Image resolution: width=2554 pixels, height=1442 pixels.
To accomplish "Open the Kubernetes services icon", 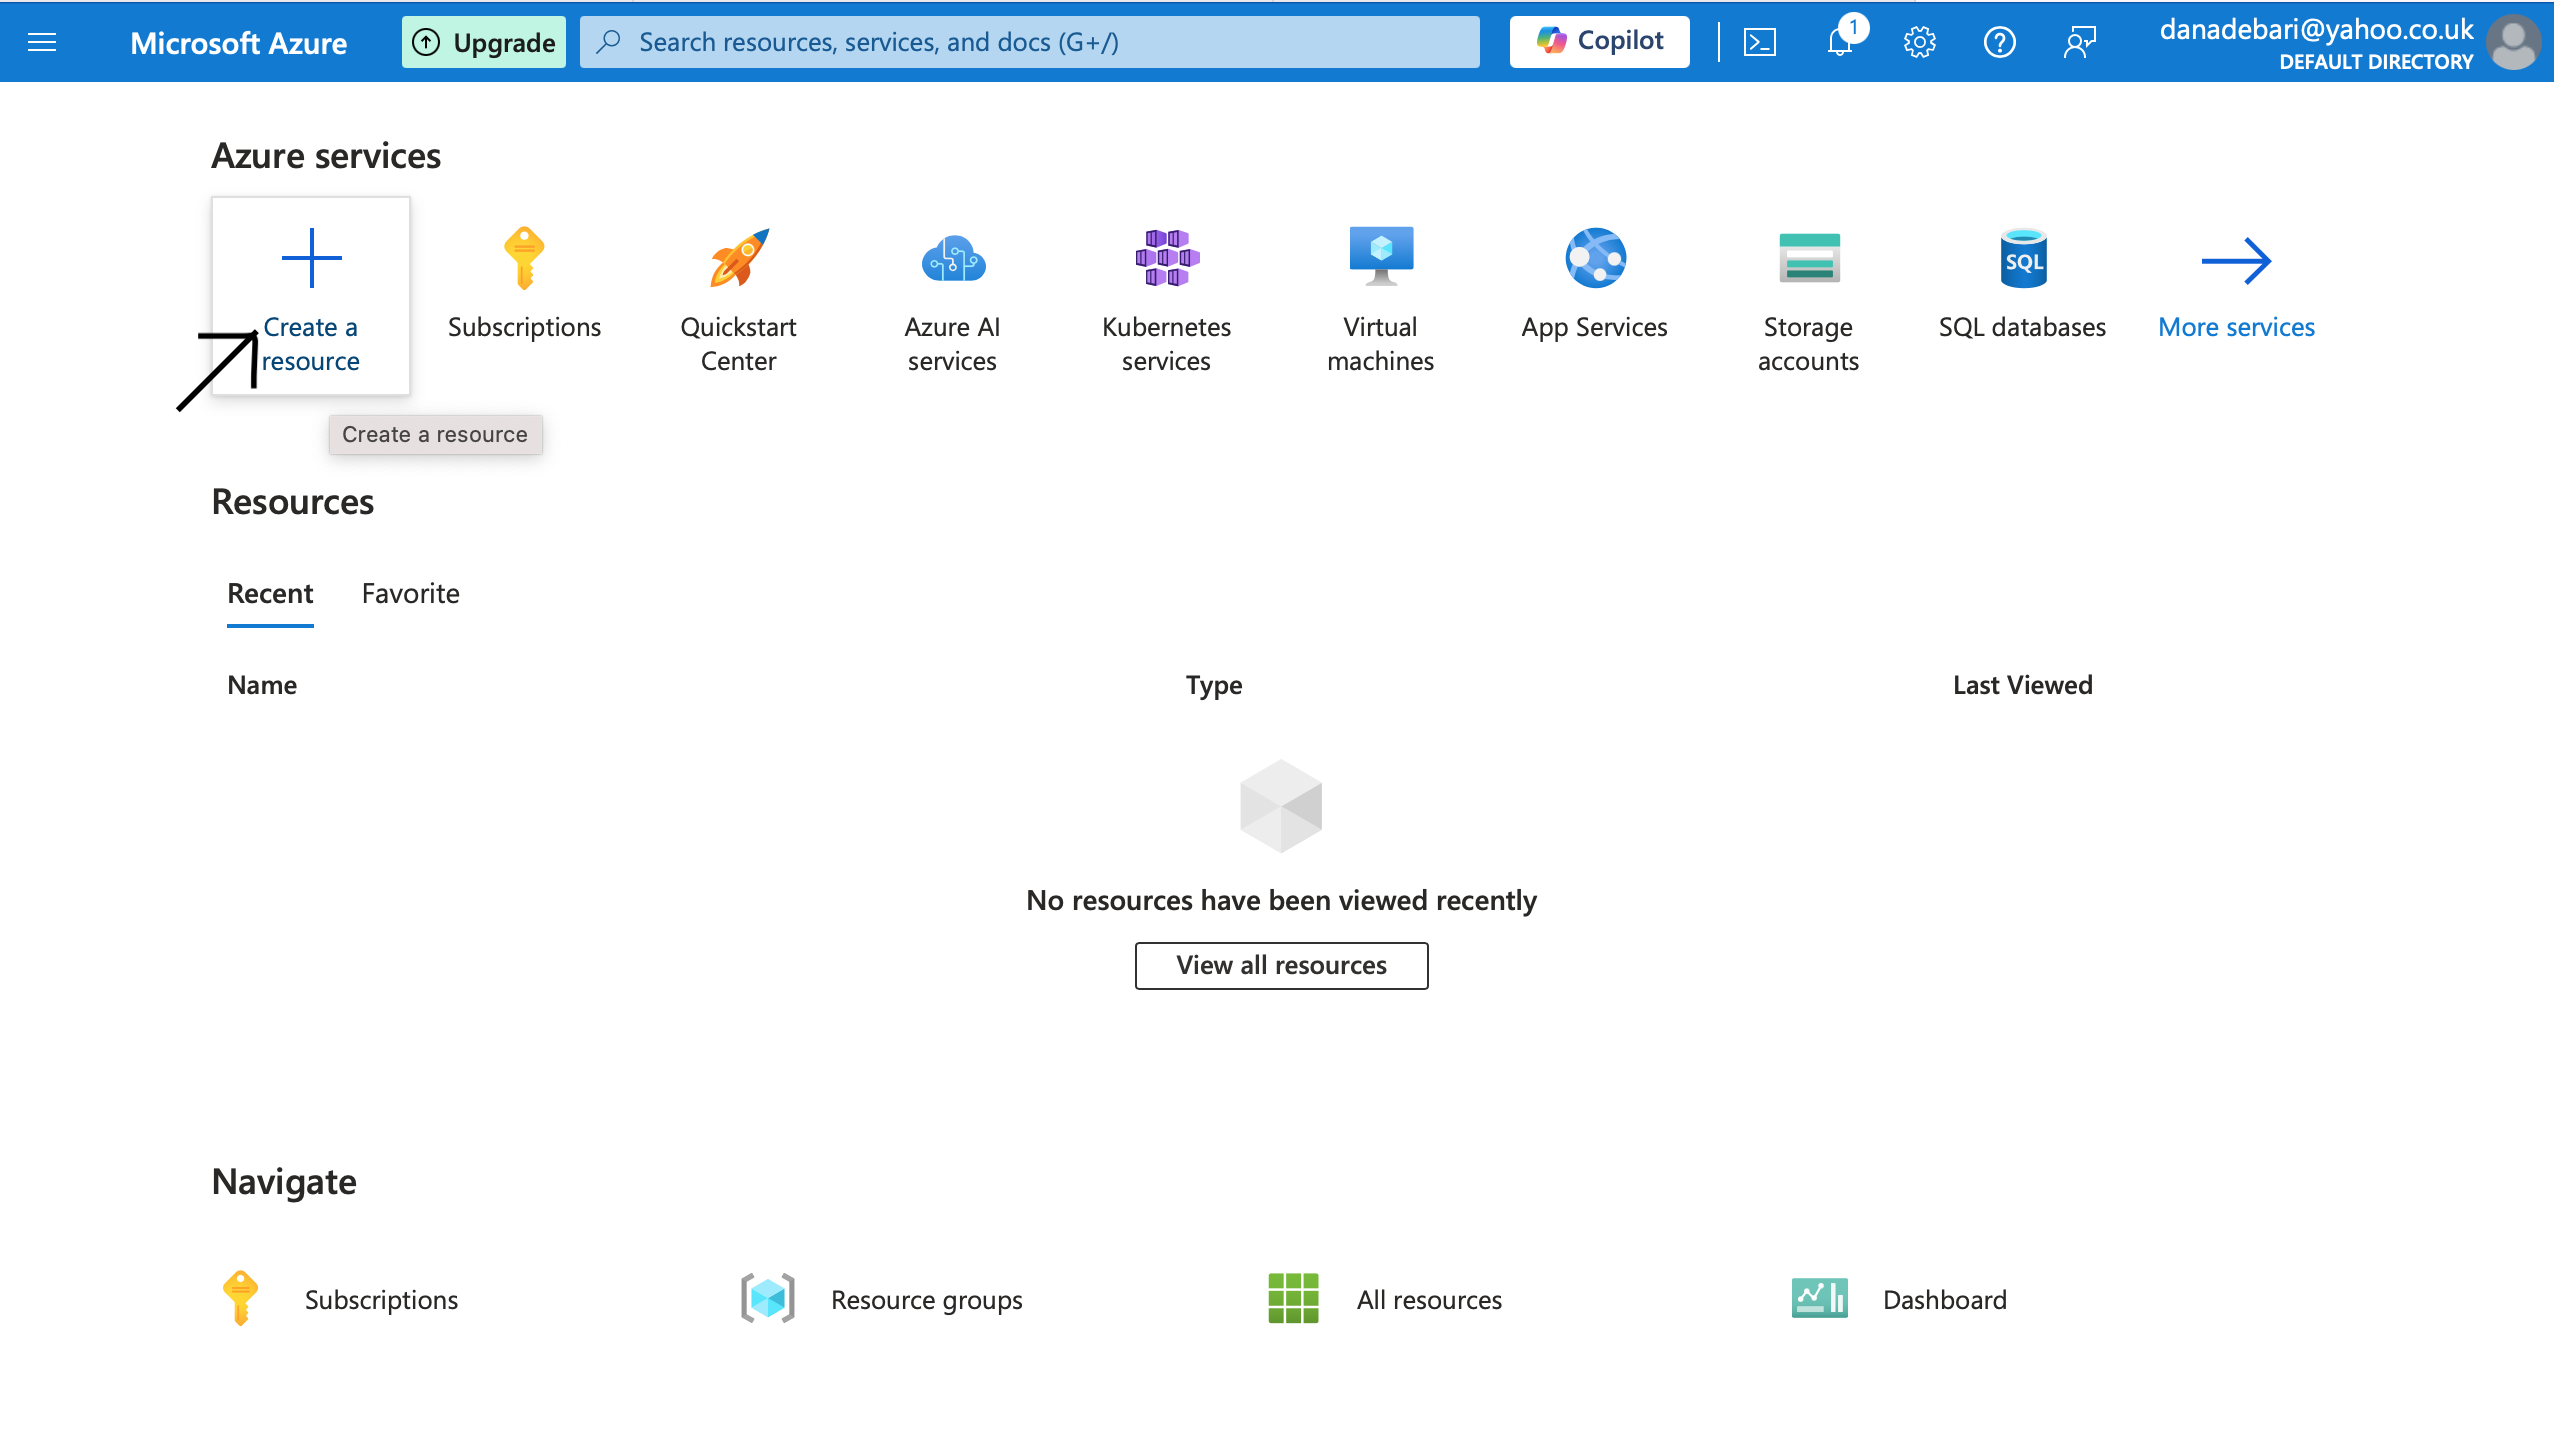I will (x=1166, y=258).
